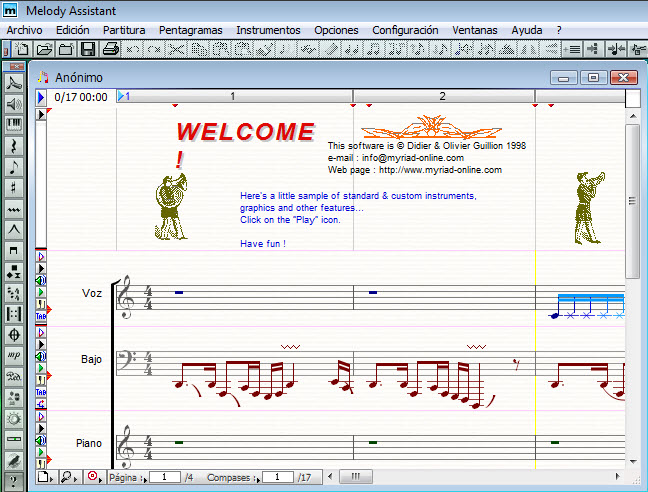648x492 pixels.
Task: Open the Archivo menu
Action: pos(24,30)
